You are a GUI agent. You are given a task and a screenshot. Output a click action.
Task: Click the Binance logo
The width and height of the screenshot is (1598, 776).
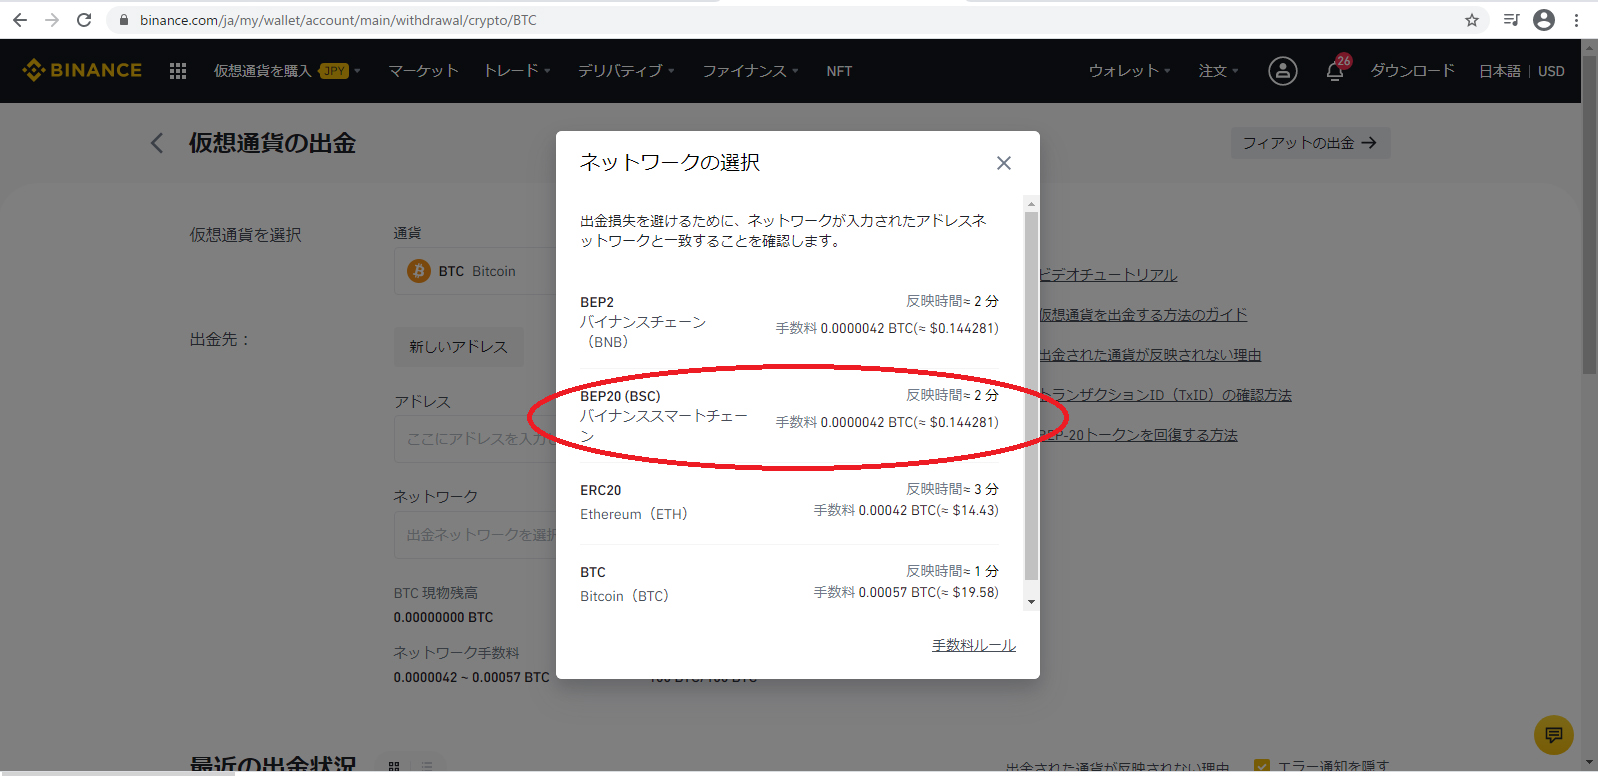coord(82,70)
